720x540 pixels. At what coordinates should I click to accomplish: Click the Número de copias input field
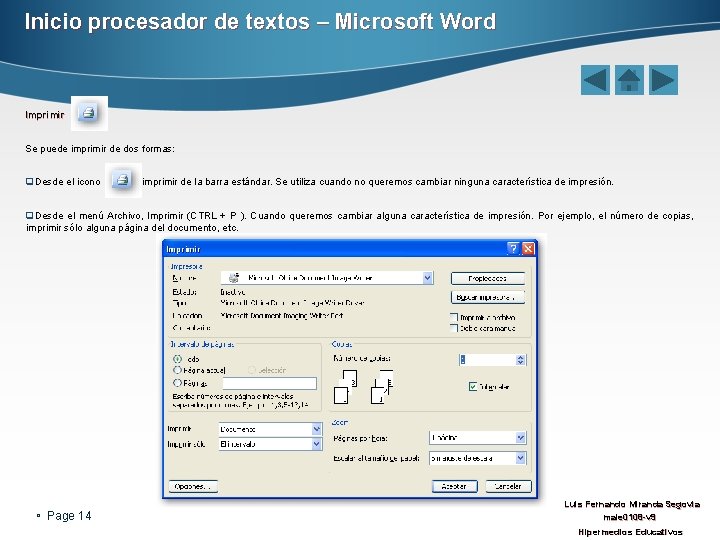click(487, 360)
